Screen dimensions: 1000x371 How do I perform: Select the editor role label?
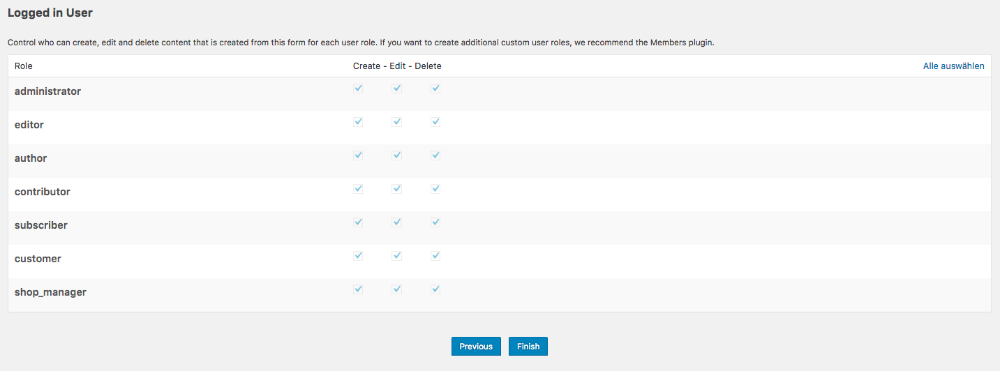coord(29,125)
